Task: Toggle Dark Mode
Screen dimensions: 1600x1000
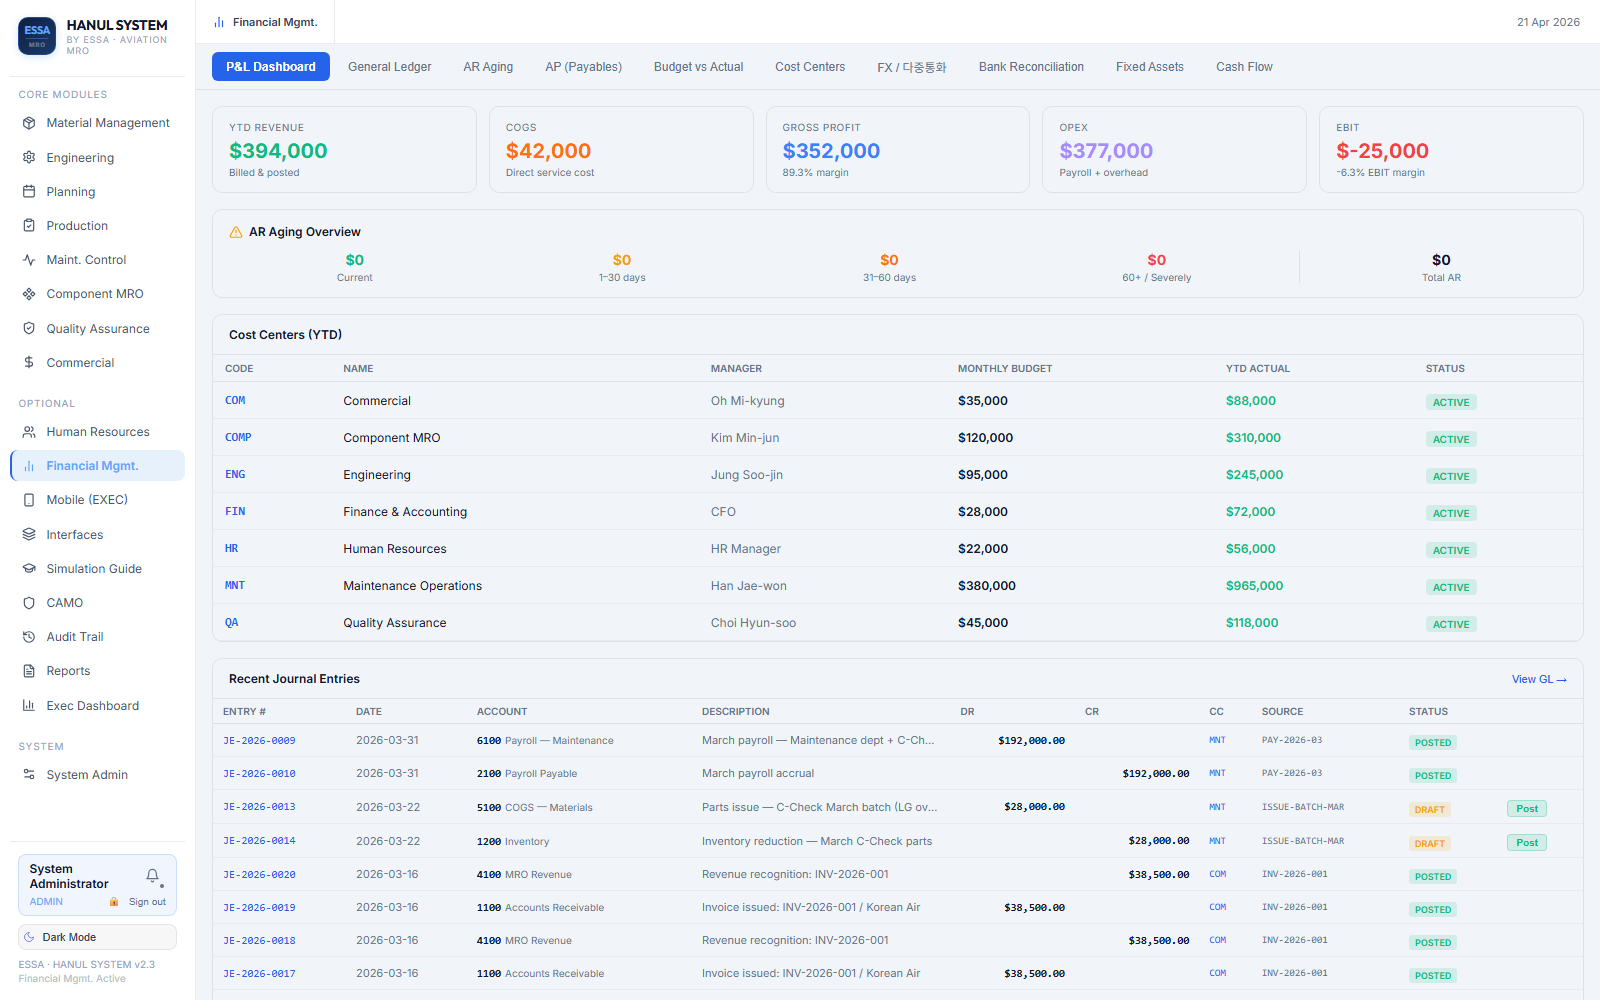Action: tap(97, 937)
